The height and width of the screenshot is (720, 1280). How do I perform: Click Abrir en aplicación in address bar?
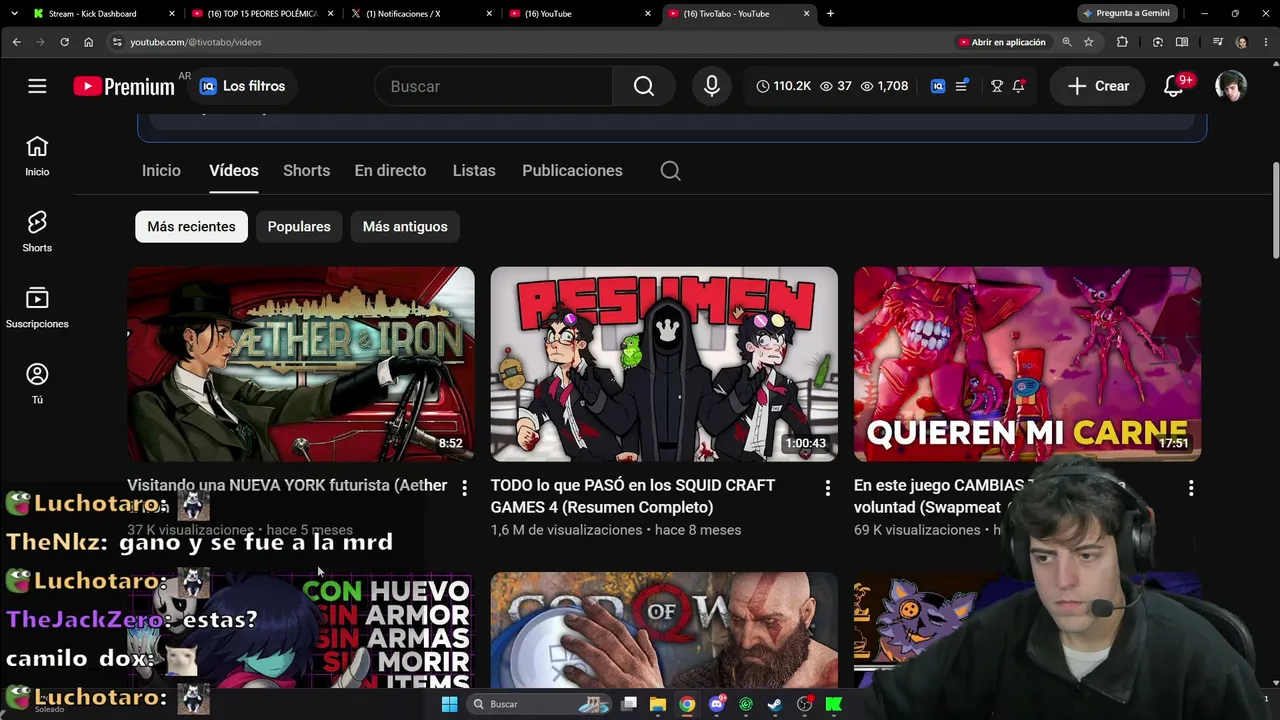coord(1002,42)
